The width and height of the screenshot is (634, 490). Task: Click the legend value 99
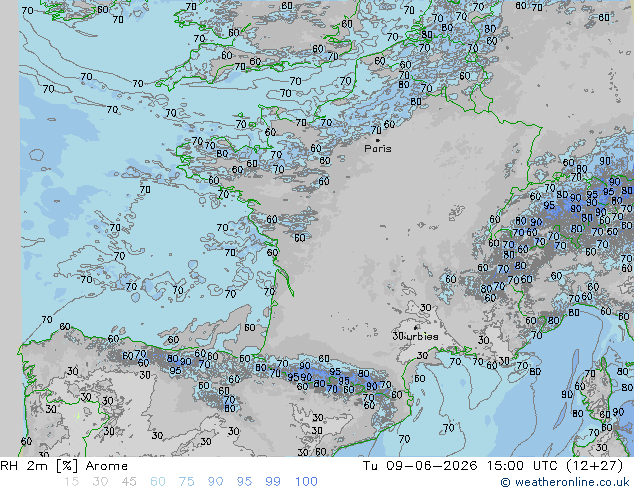[x=273, y=482]
